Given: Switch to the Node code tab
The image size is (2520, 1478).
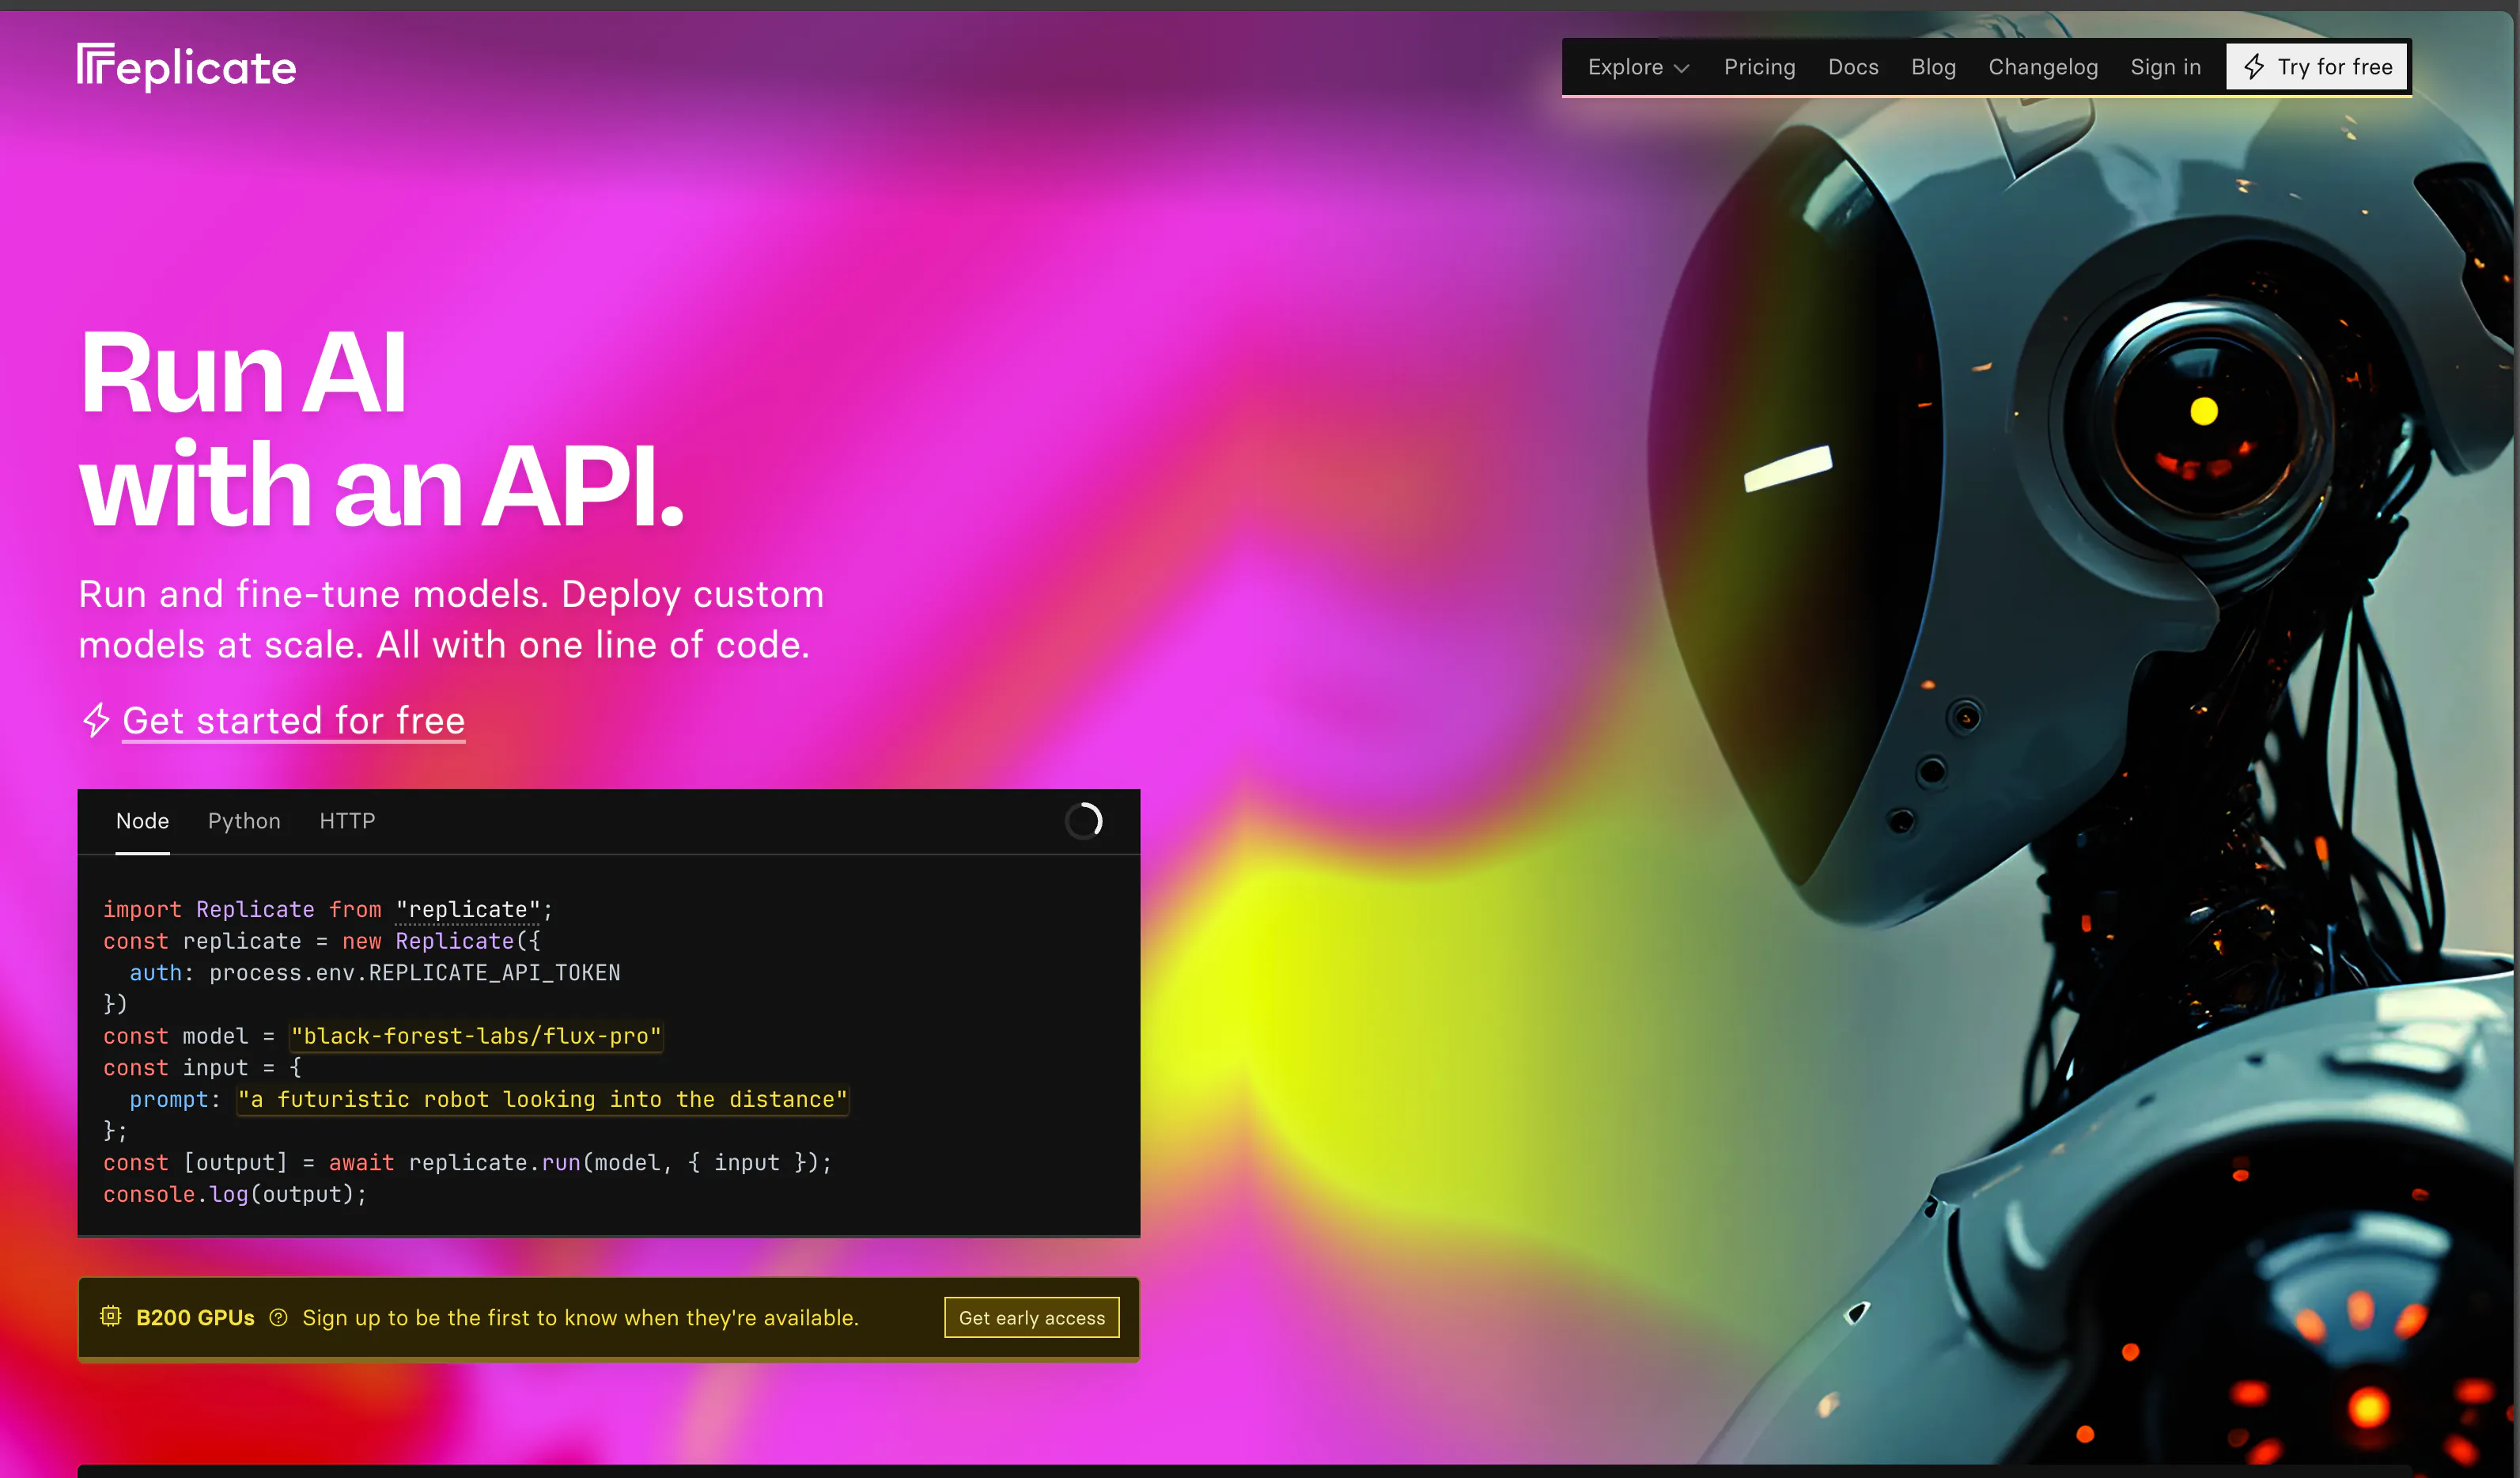Looking at the screenshot, I should click(x=142, y=821).
